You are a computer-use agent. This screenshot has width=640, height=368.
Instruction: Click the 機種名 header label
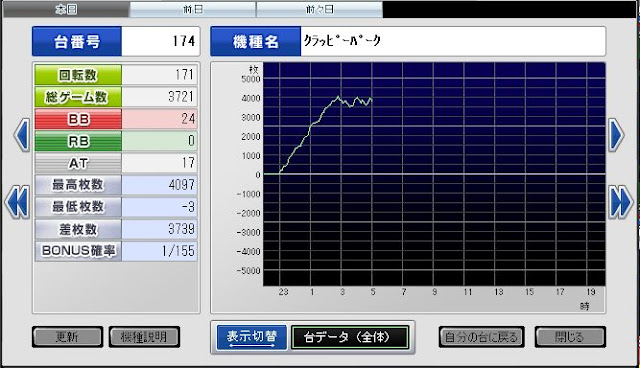click(256, 41)
